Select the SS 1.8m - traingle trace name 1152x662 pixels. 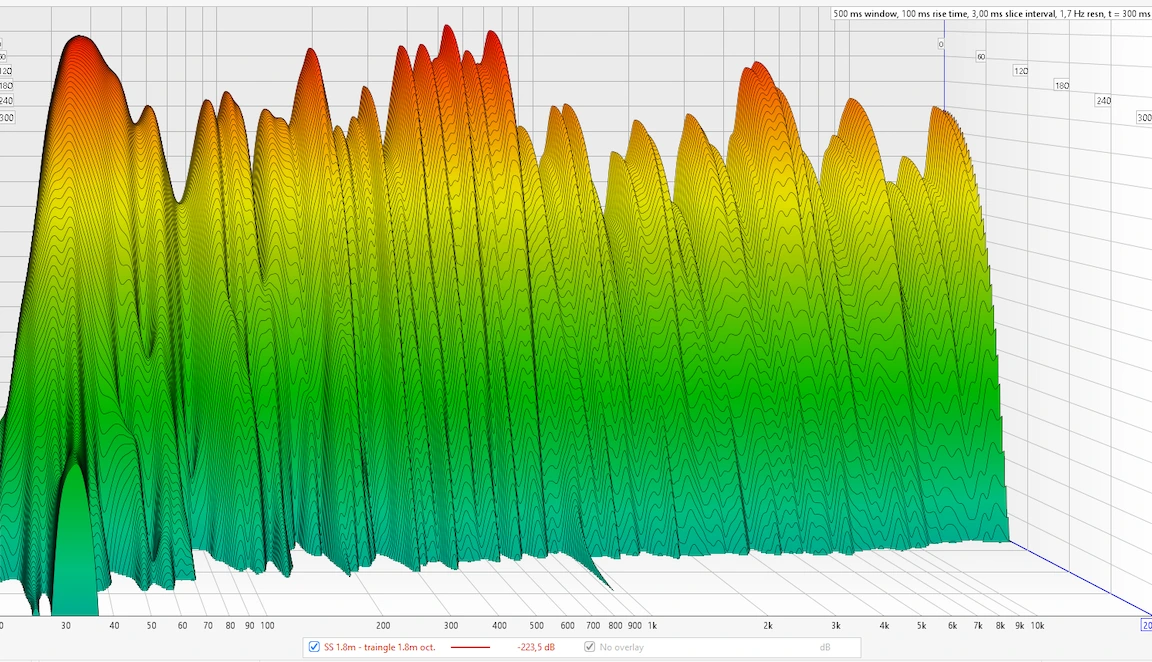click(379, 647)
